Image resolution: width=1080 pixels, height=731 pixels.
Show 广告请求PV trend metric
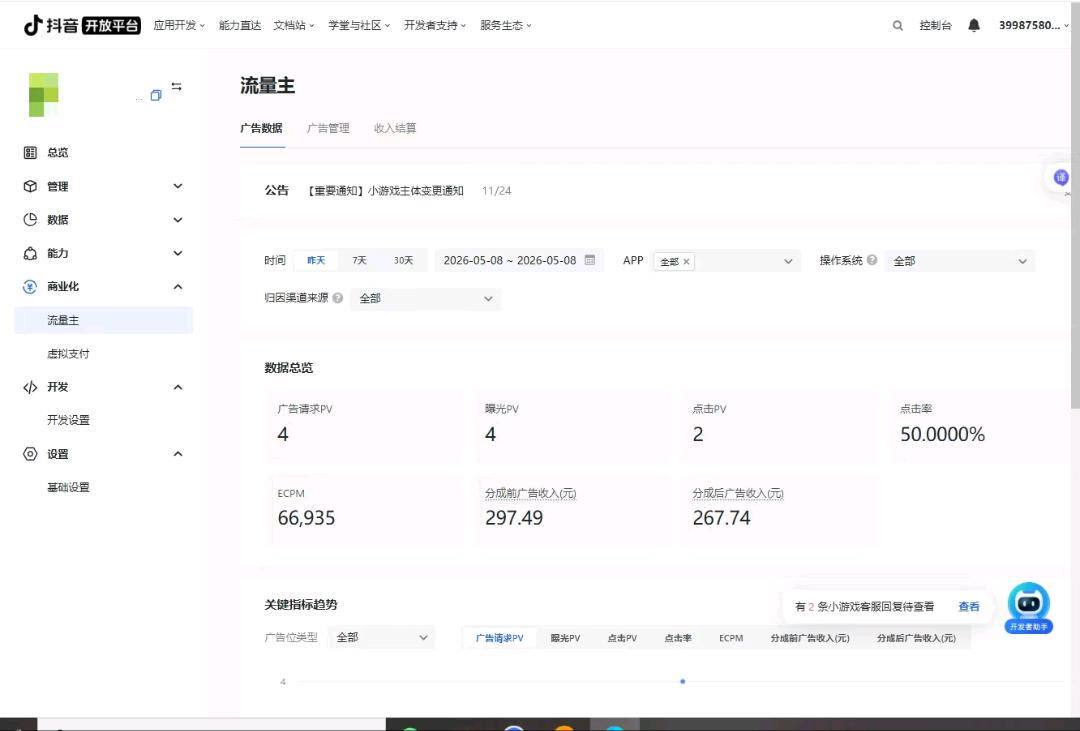(x=499, y=638)
